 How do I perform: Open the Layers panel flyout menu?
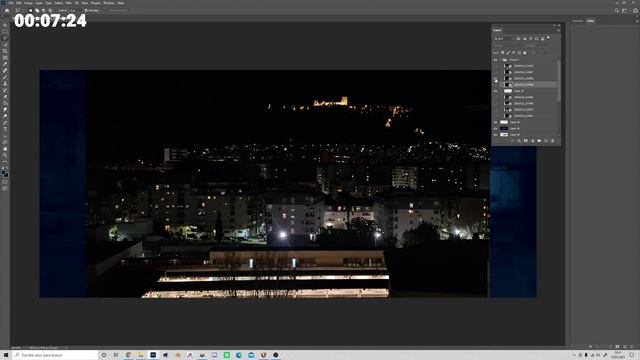tap(558, 30)
